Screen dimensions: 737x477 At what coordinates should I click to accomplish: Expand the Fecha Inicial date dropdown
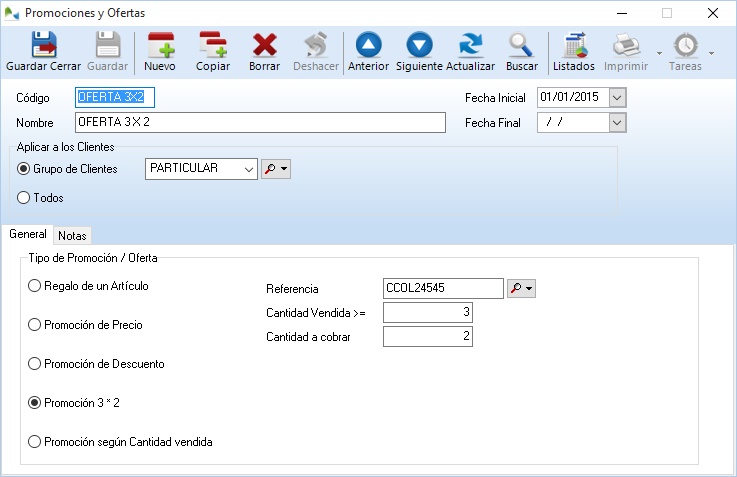(x=617, y=98)
